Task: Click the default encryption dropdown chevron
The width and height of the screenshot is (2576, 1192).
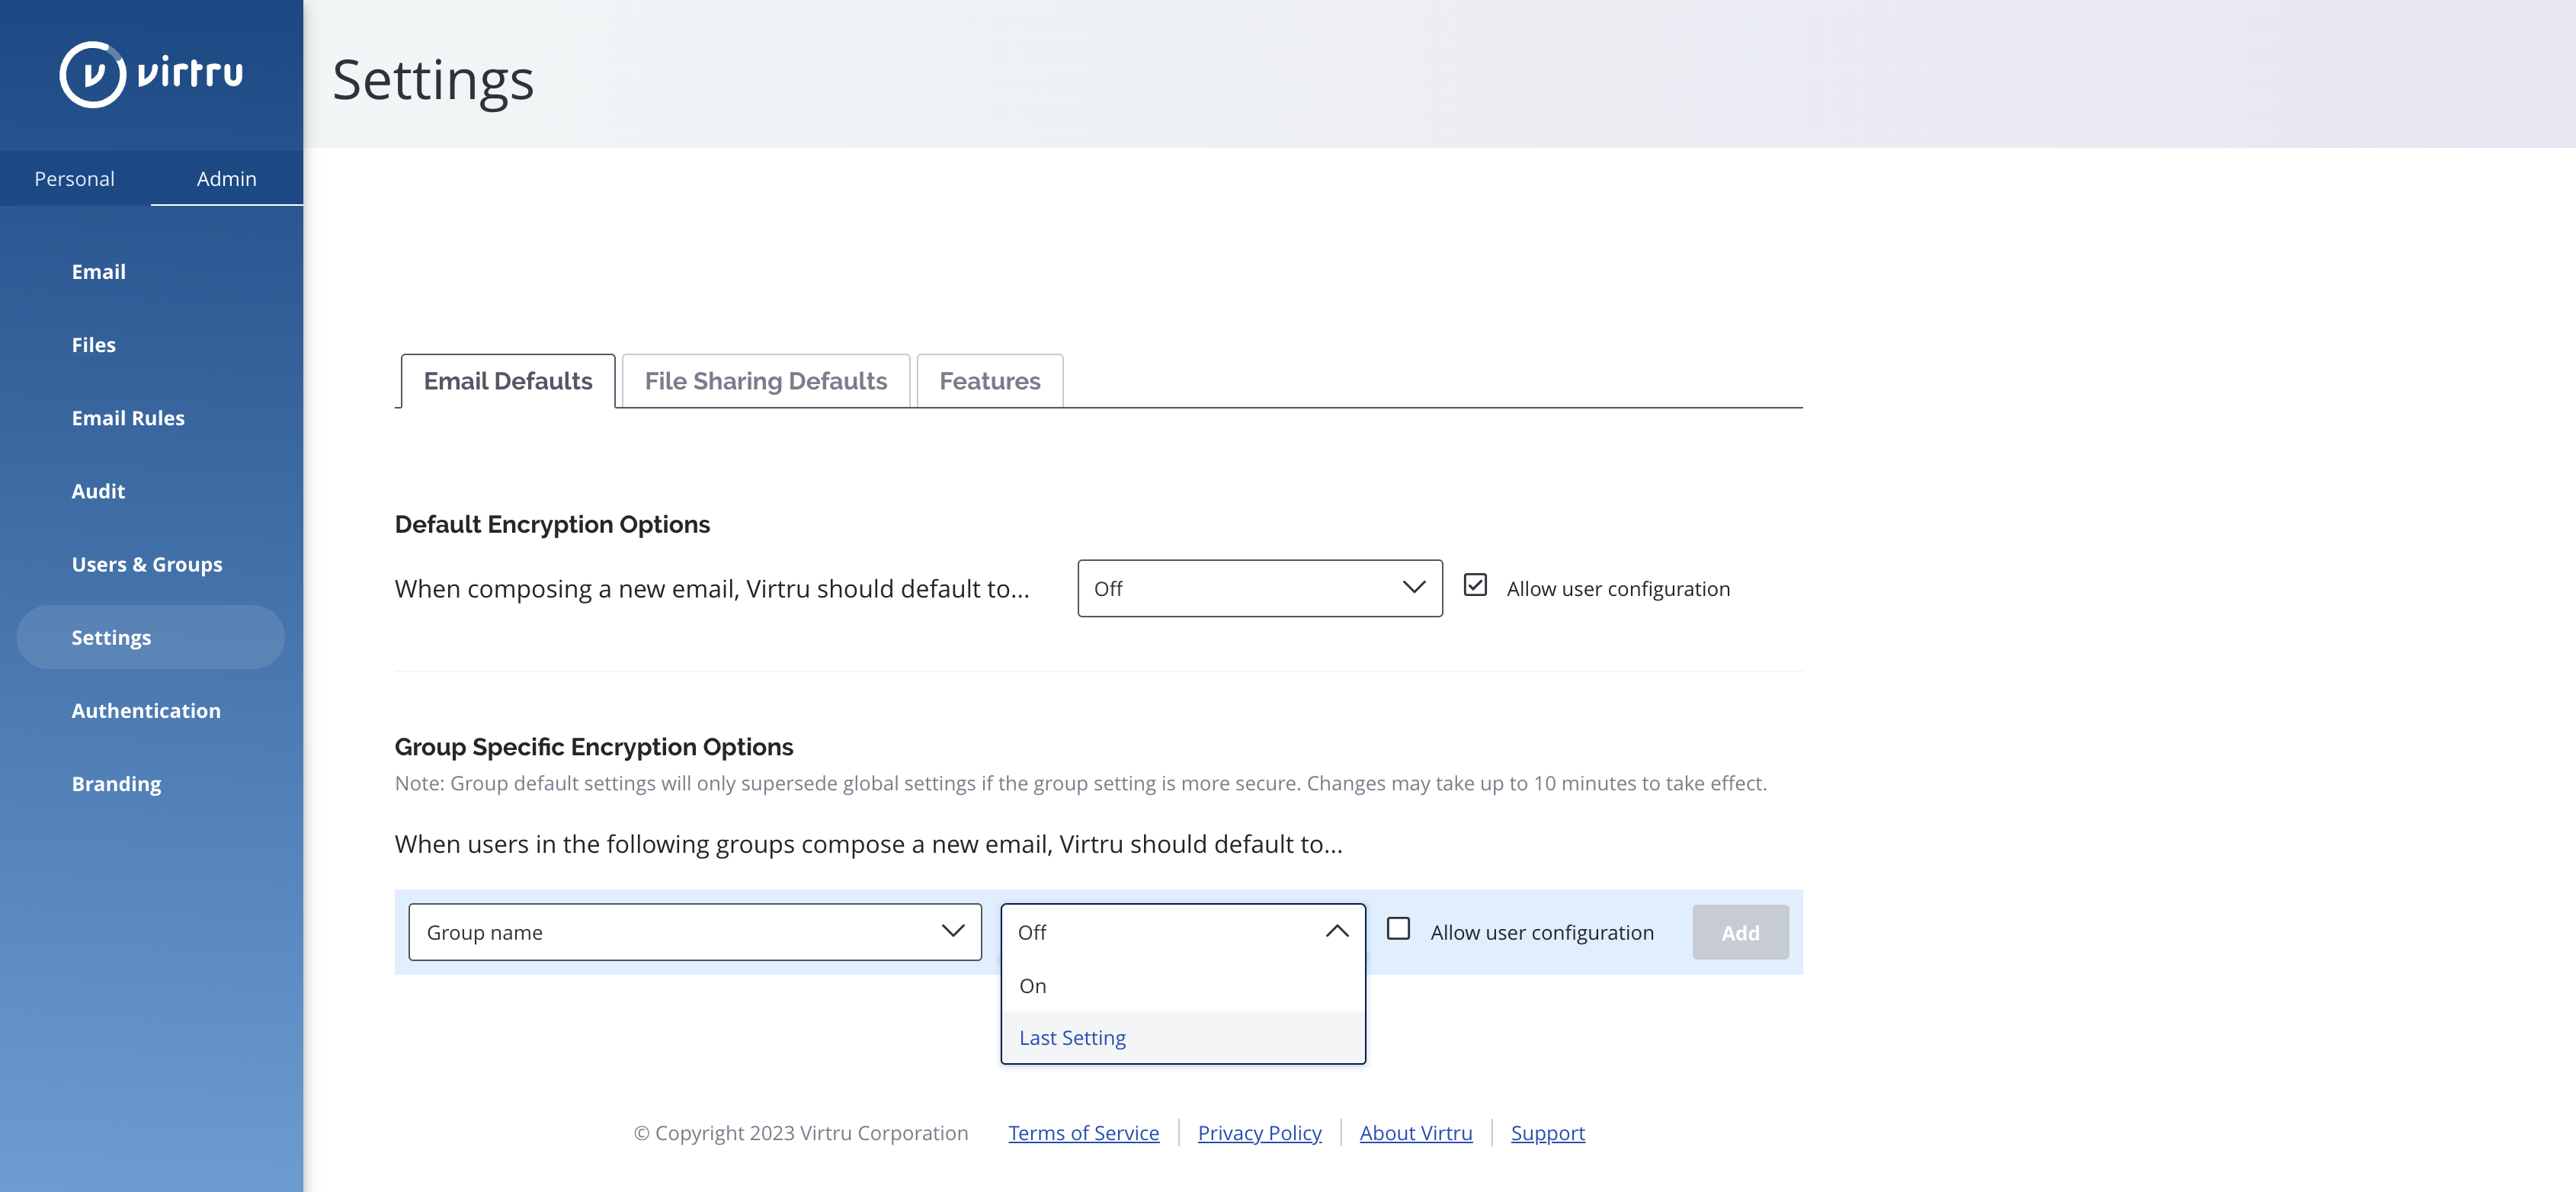Action: pos(1414,587)
